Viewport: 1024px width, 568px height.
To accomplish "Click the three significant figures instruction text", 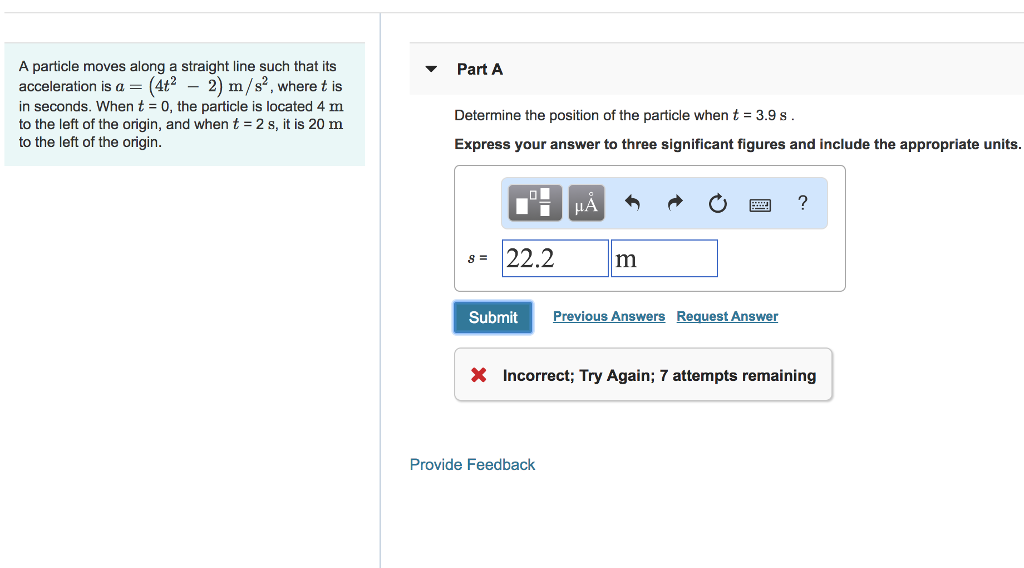I will coord(737,144).
